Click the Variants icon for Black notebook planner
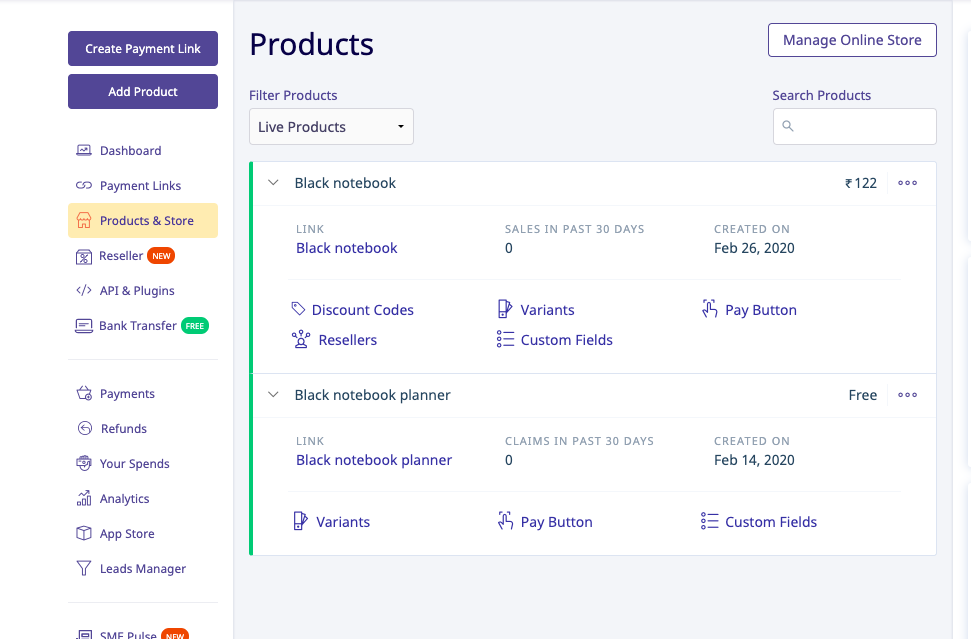This screenshot has width=971, height=639. click(x=301, y=521)
